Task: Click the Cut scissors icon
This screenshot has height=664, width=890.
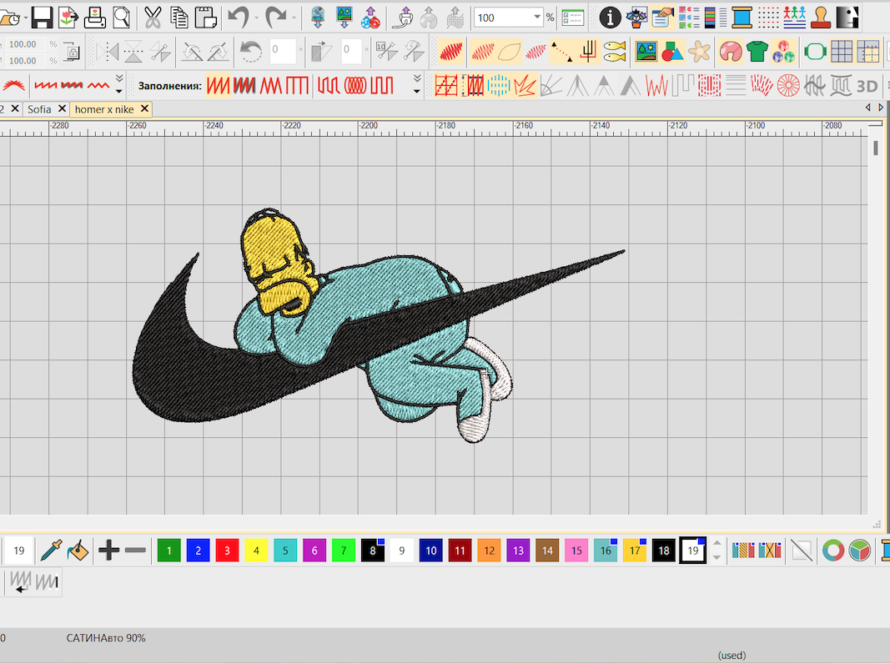Action: [152, 18]
